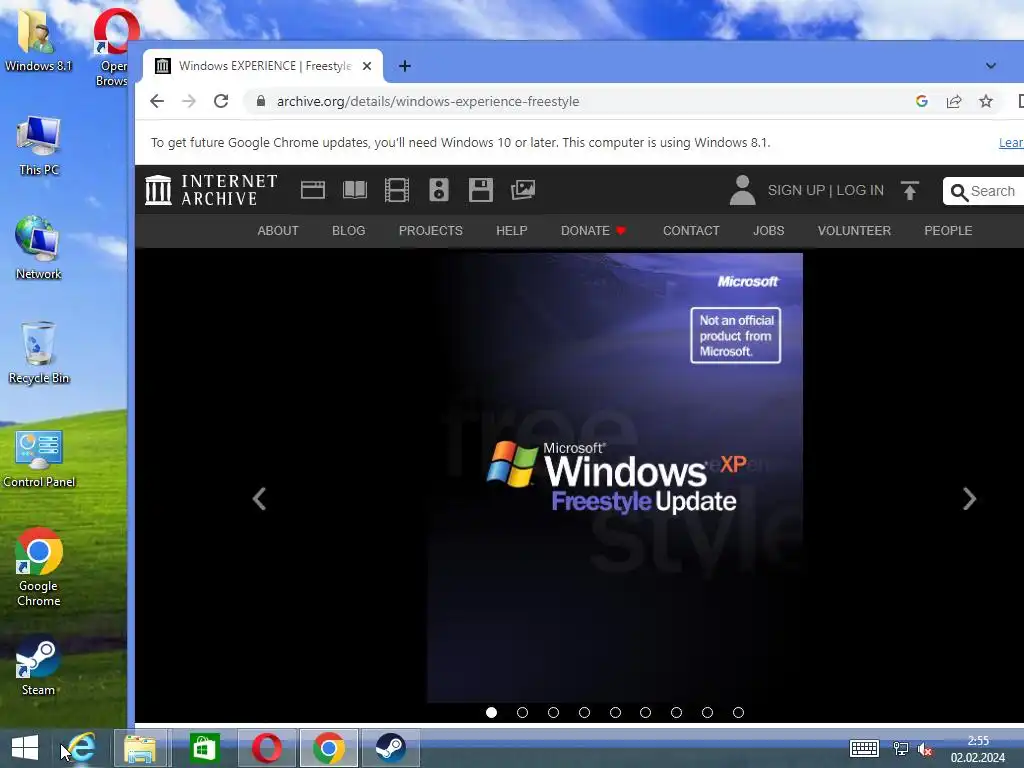1024x768 pixels.
Task: Open the PROJECTS menu item
Action: coord(430,231)
